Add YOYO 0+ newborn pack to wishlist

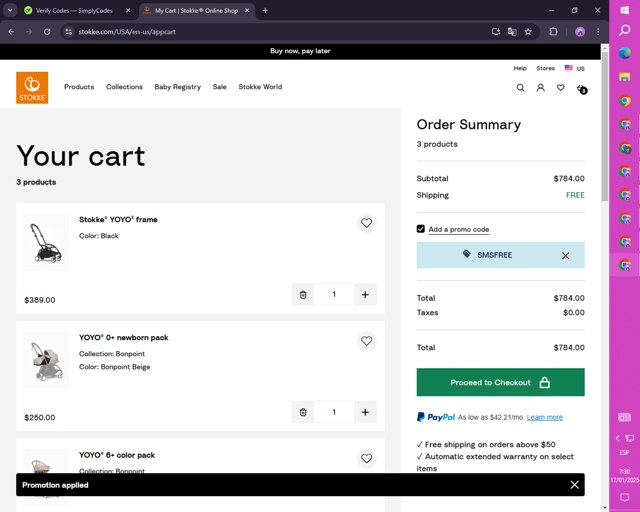[366, 341]
